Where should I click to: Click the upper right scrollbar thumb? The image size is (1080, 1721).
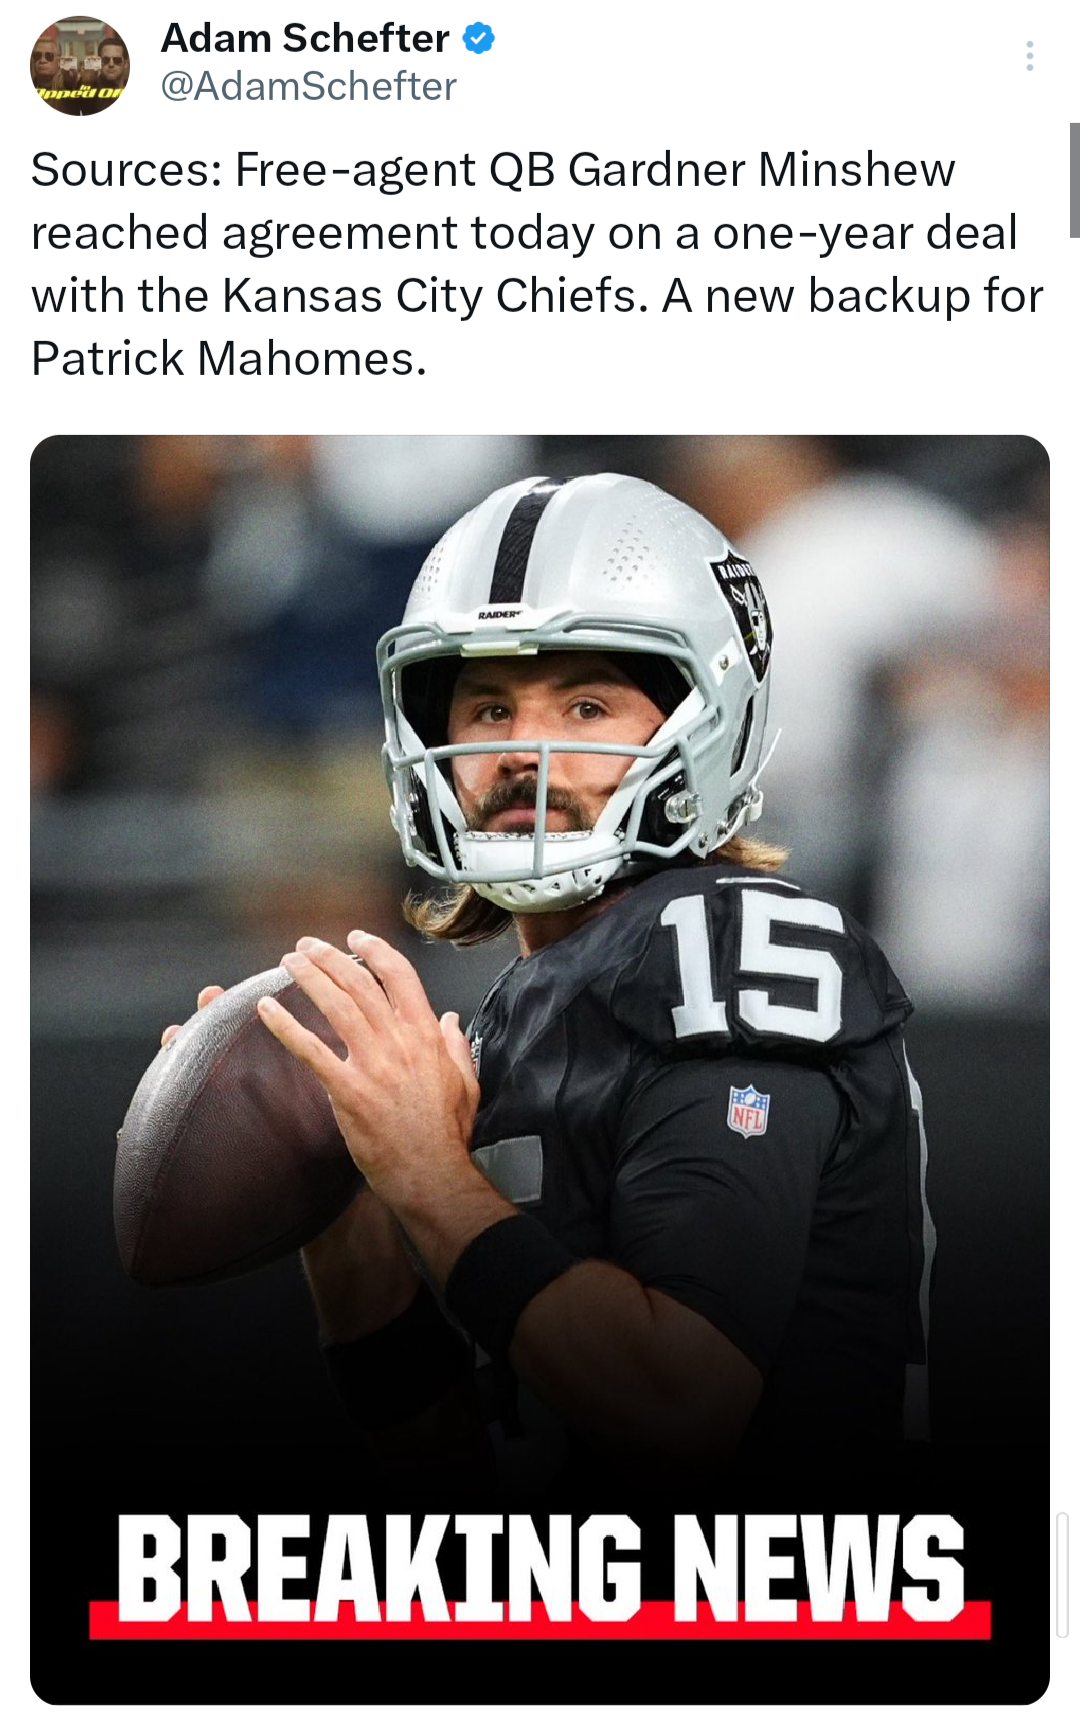[x=1074, y=180]
